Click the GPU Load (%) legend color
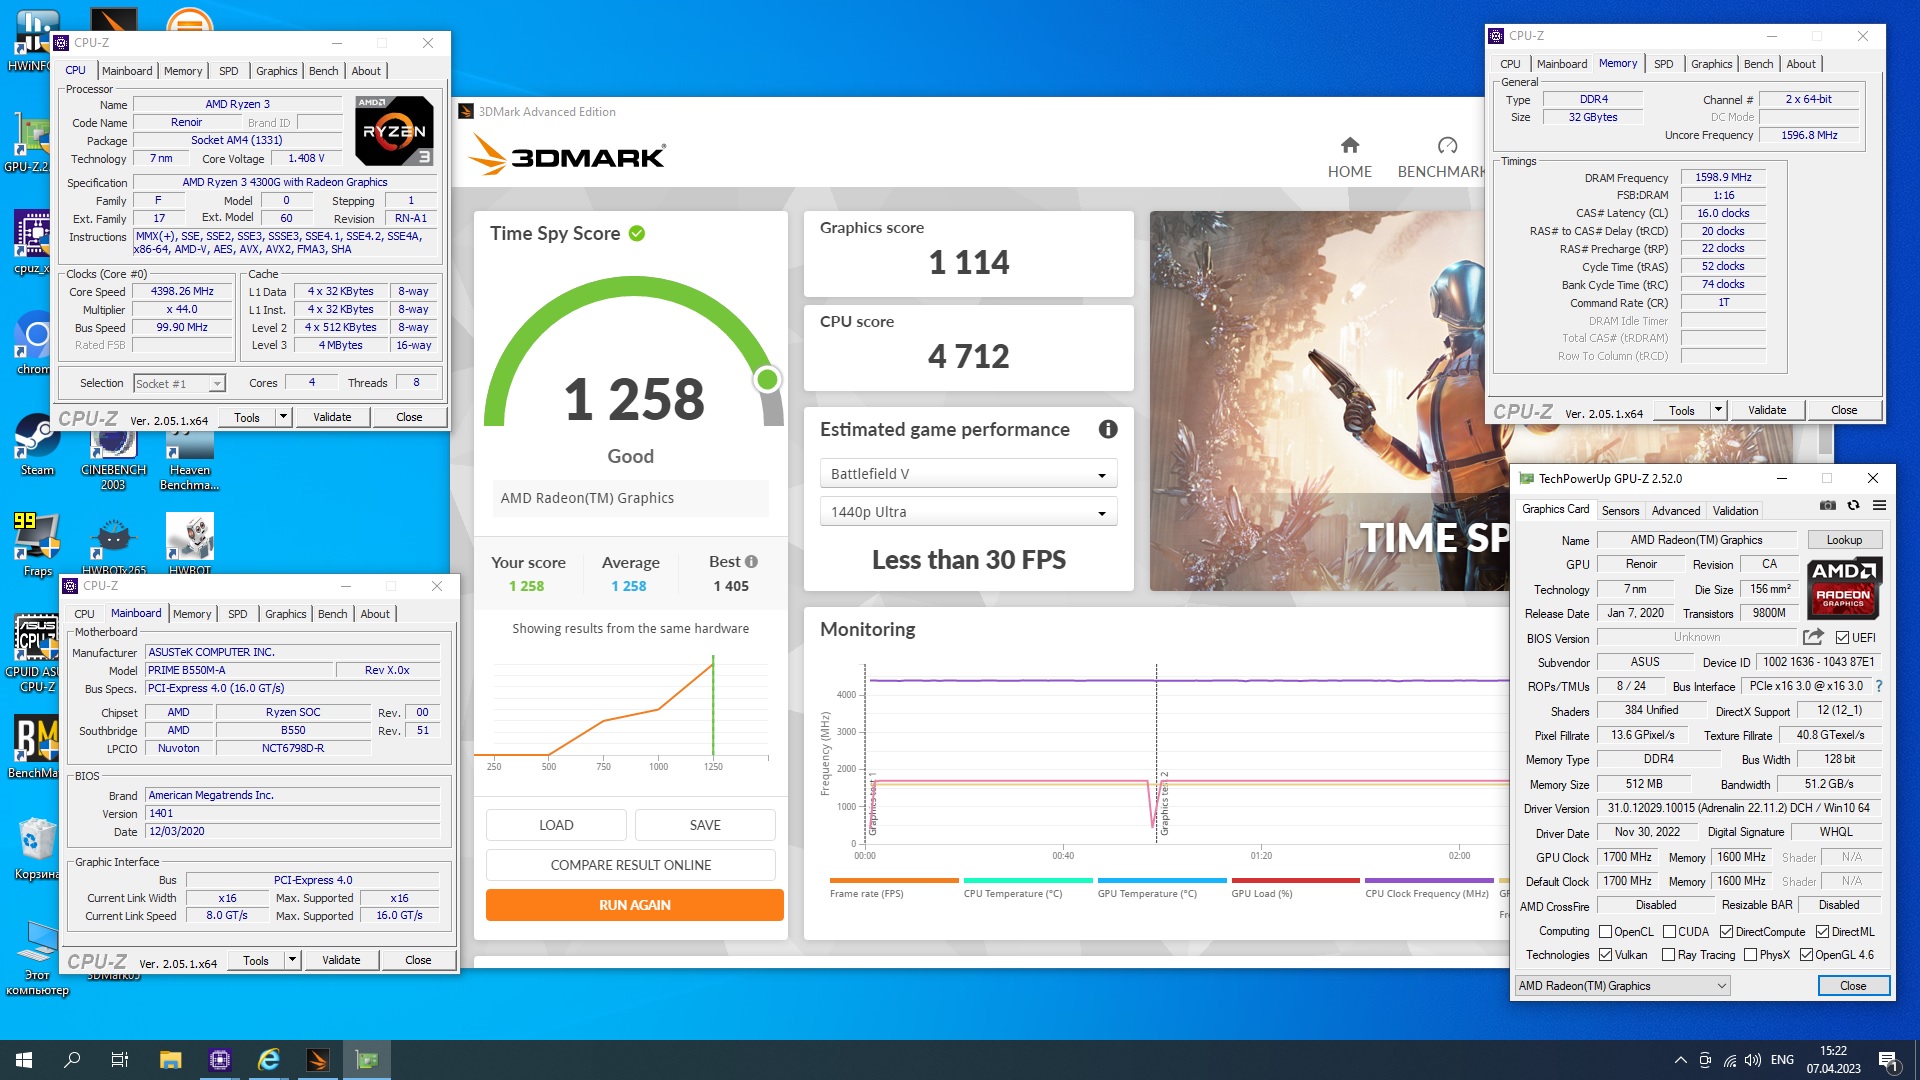1920x1080 pixels. (1295, 881)
